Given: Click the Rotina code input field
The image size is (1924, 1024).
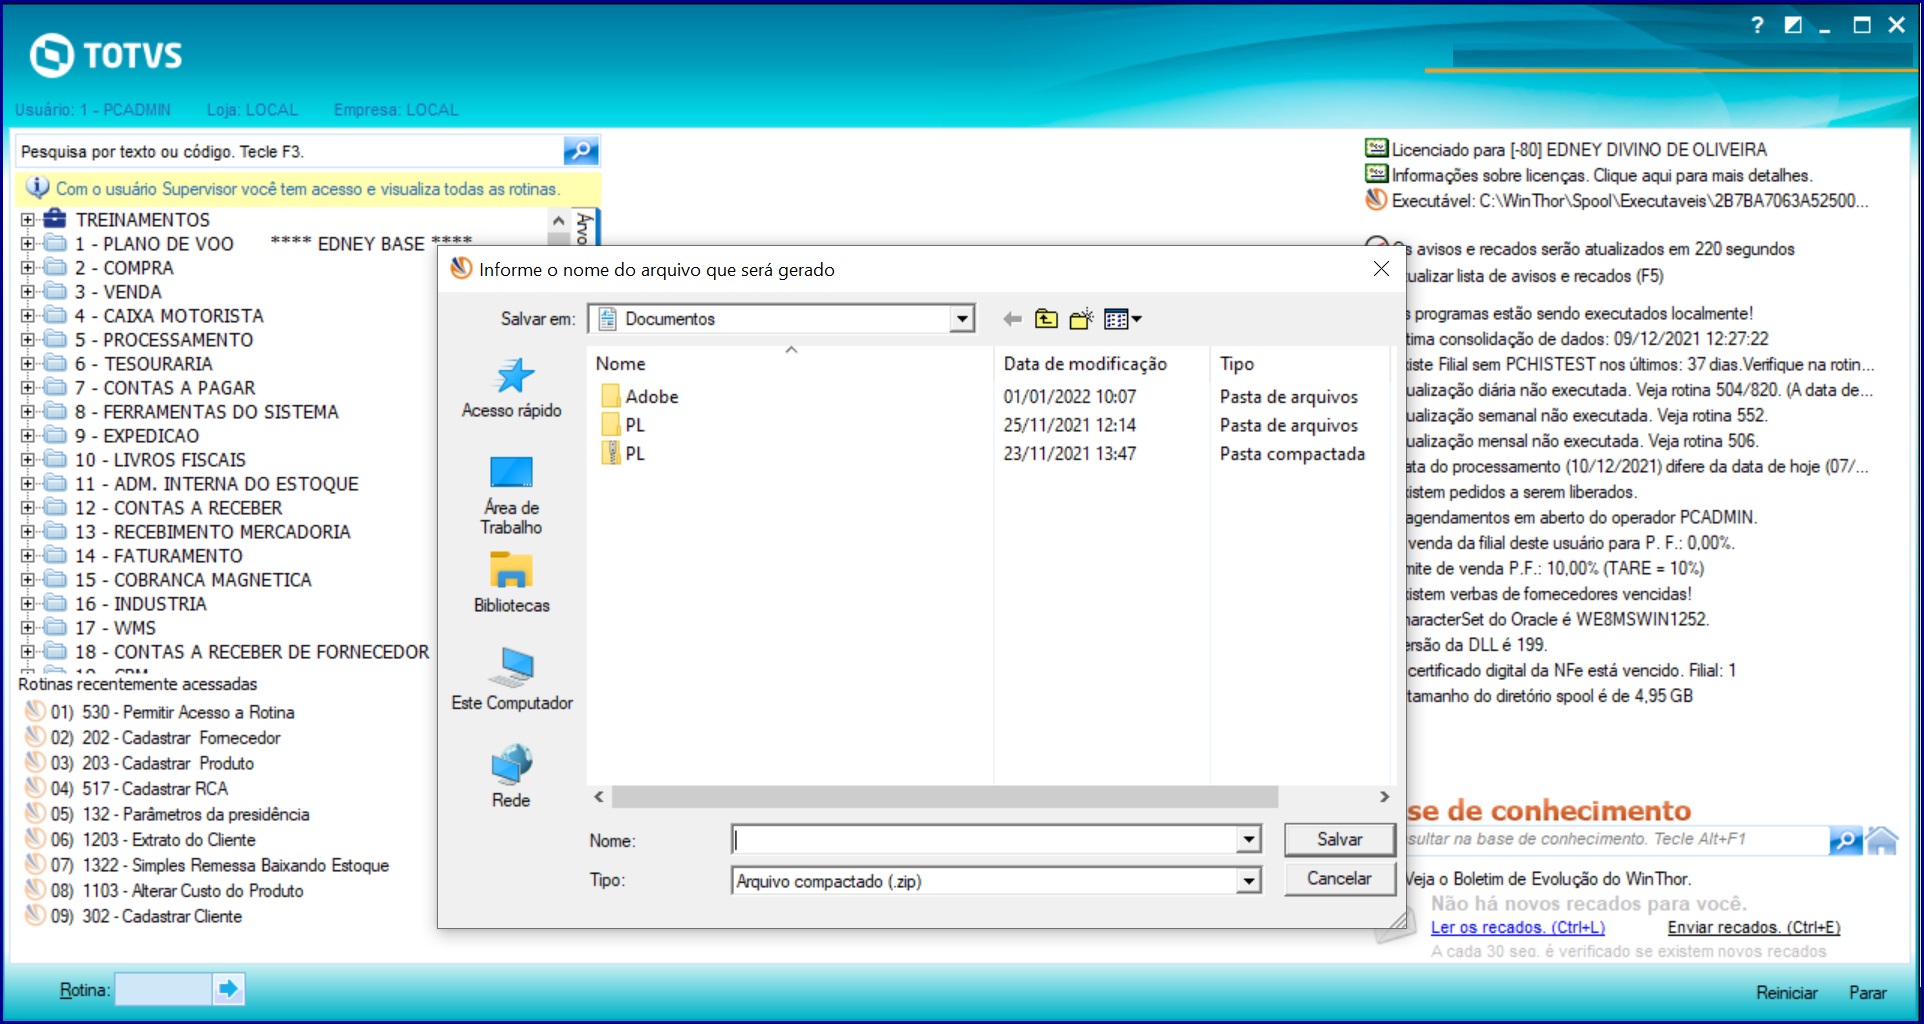Looking at the screenshot, I should (x=163, y=989).
